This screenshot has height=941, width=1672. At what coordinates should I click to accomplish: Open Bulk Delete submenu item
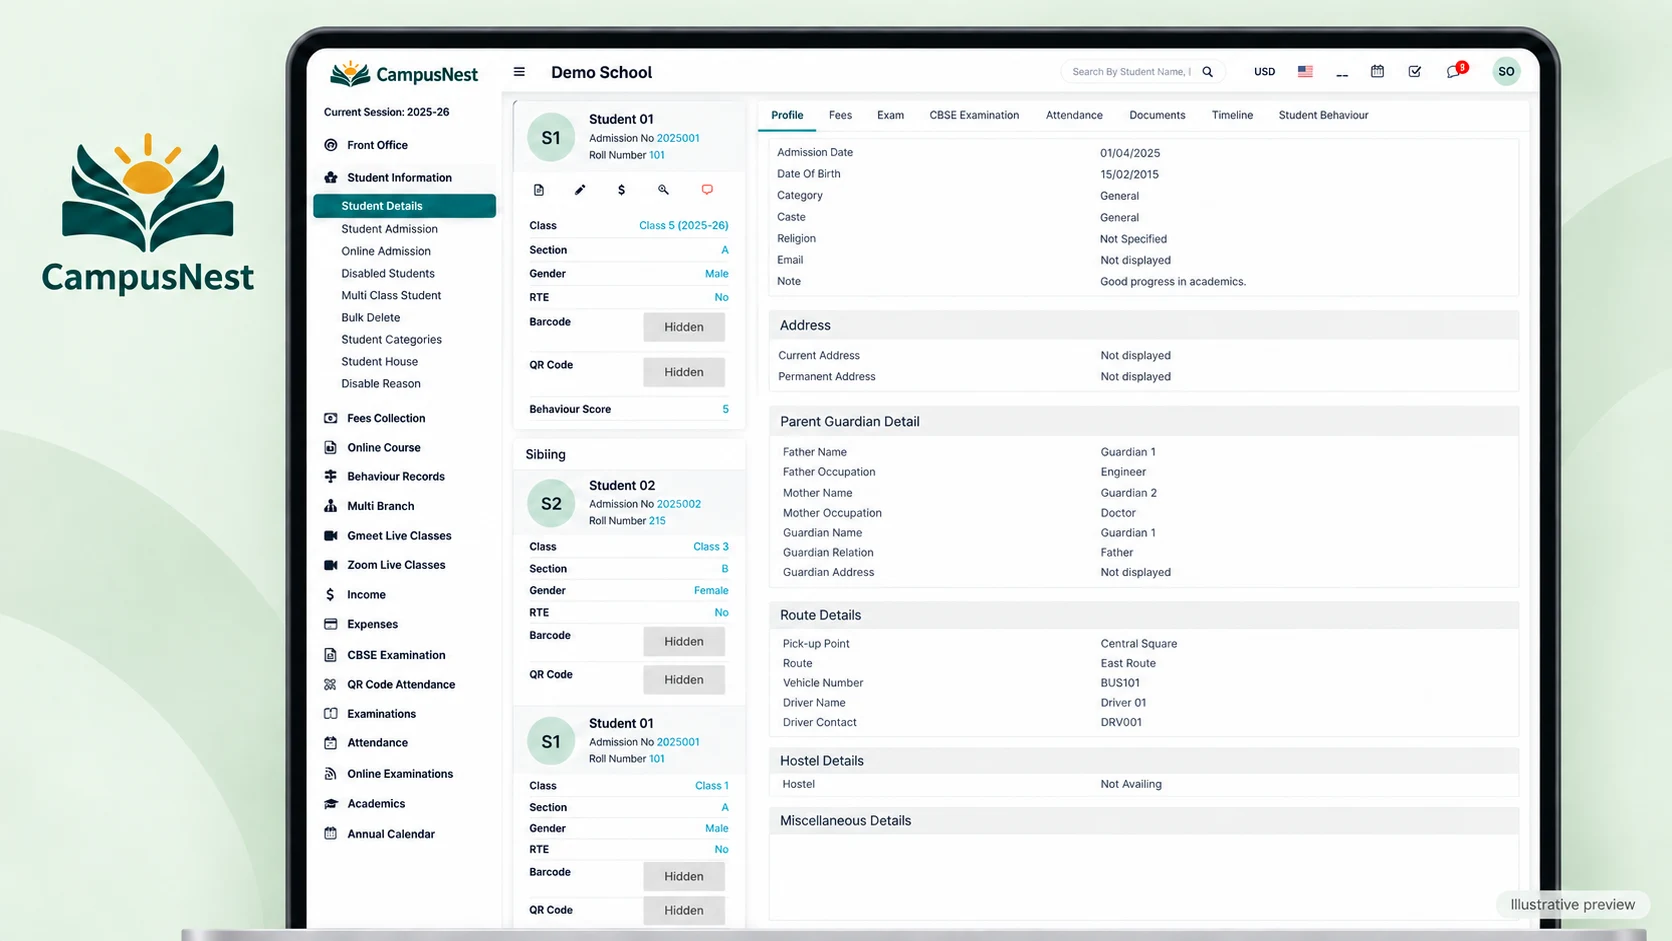pyautogui.click(x=370, y=317)
